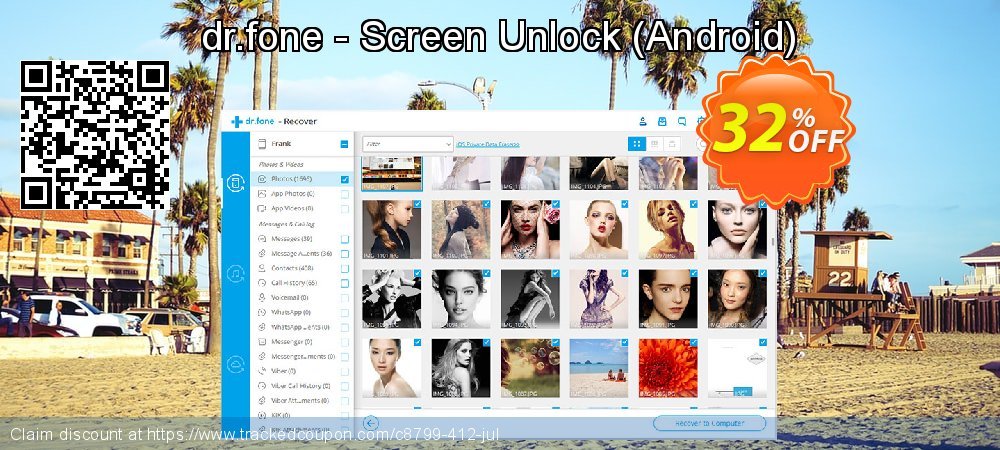Select Messages (39) in the sidebar

[302, 238]
